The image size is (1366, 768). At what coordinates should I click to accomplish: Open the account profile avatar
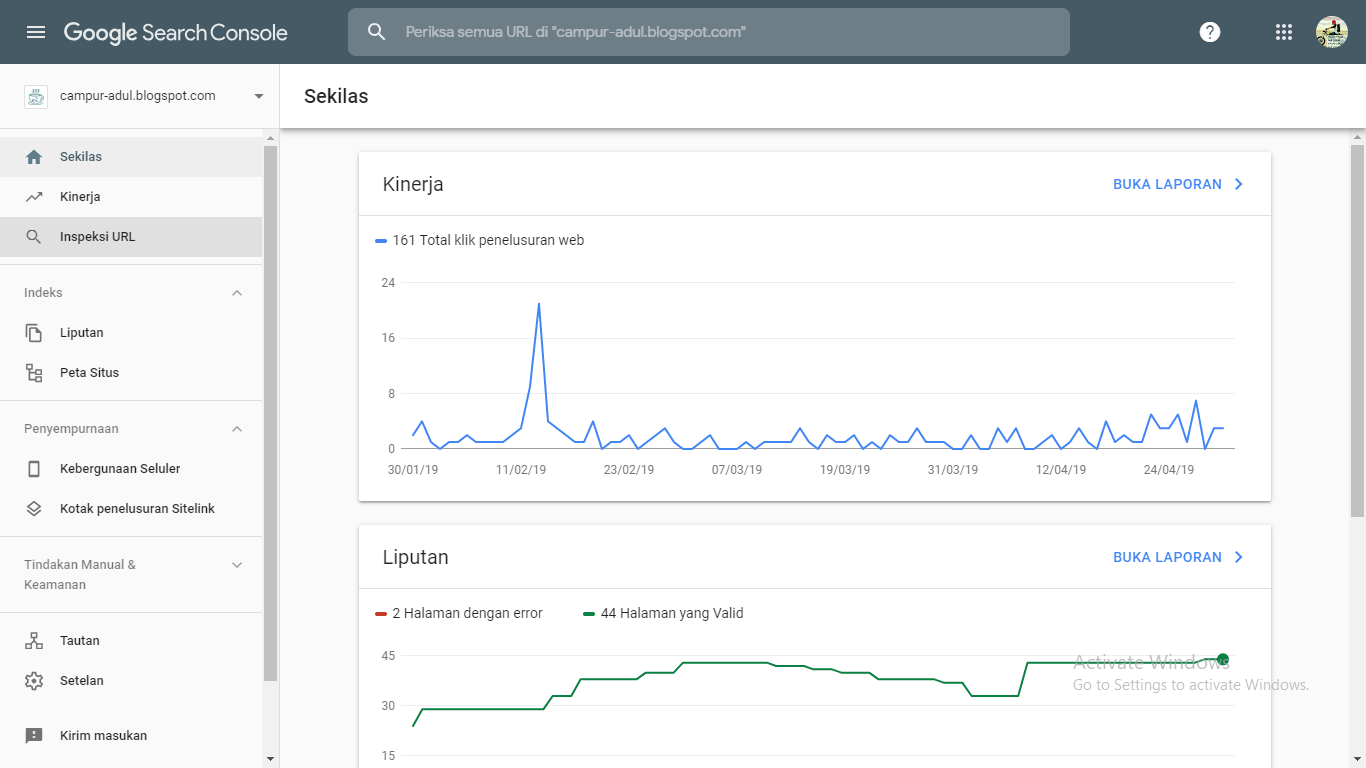pos(1332,32)
